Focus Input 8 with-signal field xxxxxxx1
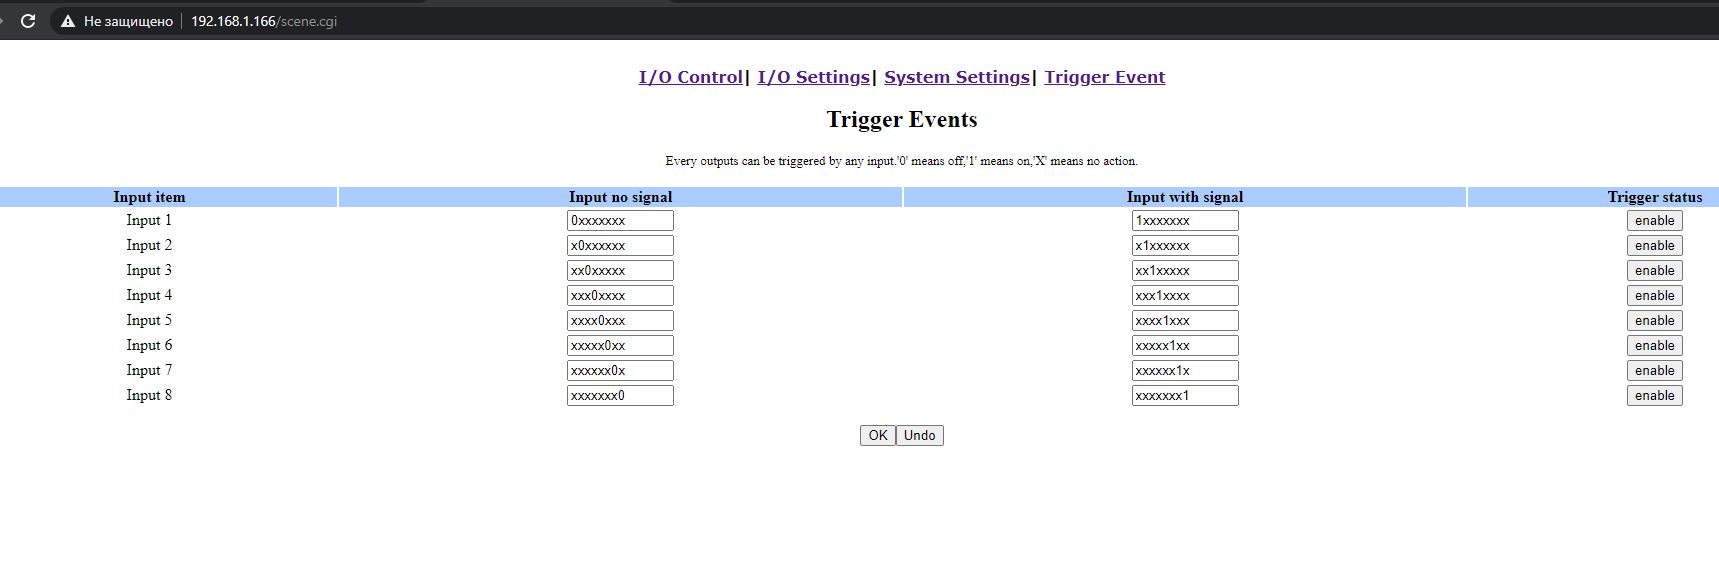Image resolution: width=1719 pixels, height=580 pixels. tap(1185, 395)
